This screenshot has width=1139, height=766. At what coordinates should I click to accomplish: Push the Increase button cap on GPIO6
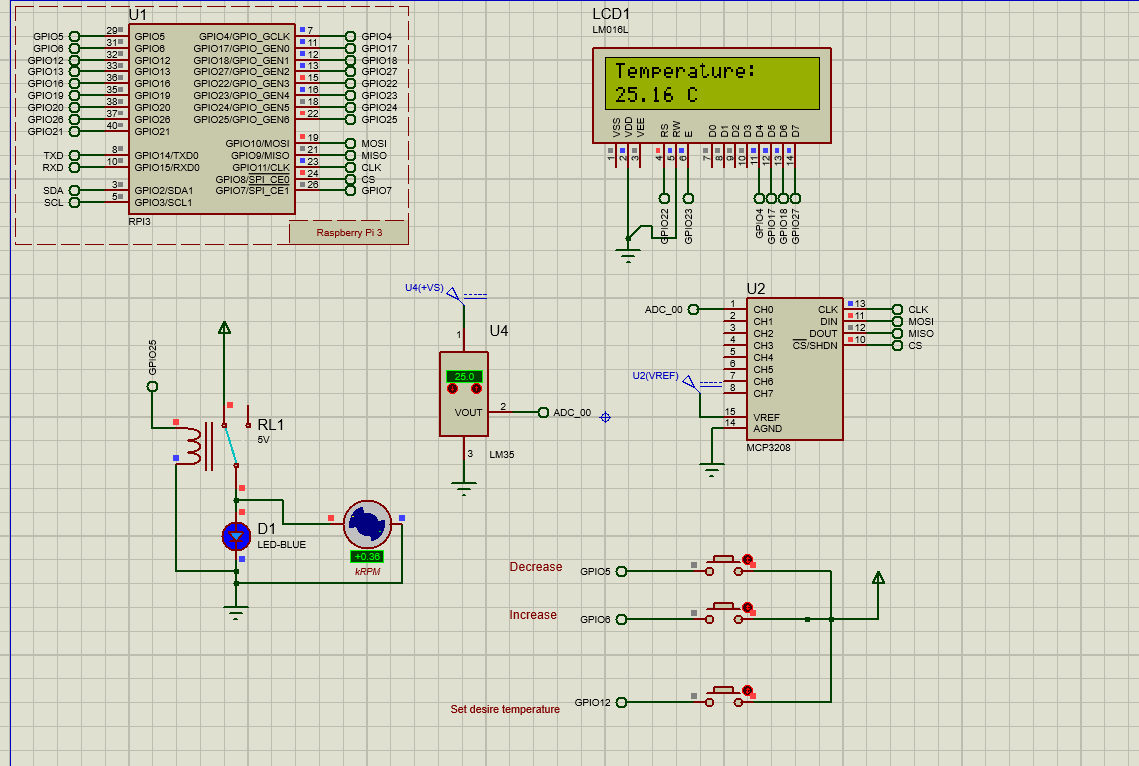pyautogui.click(x=723, y=607)
